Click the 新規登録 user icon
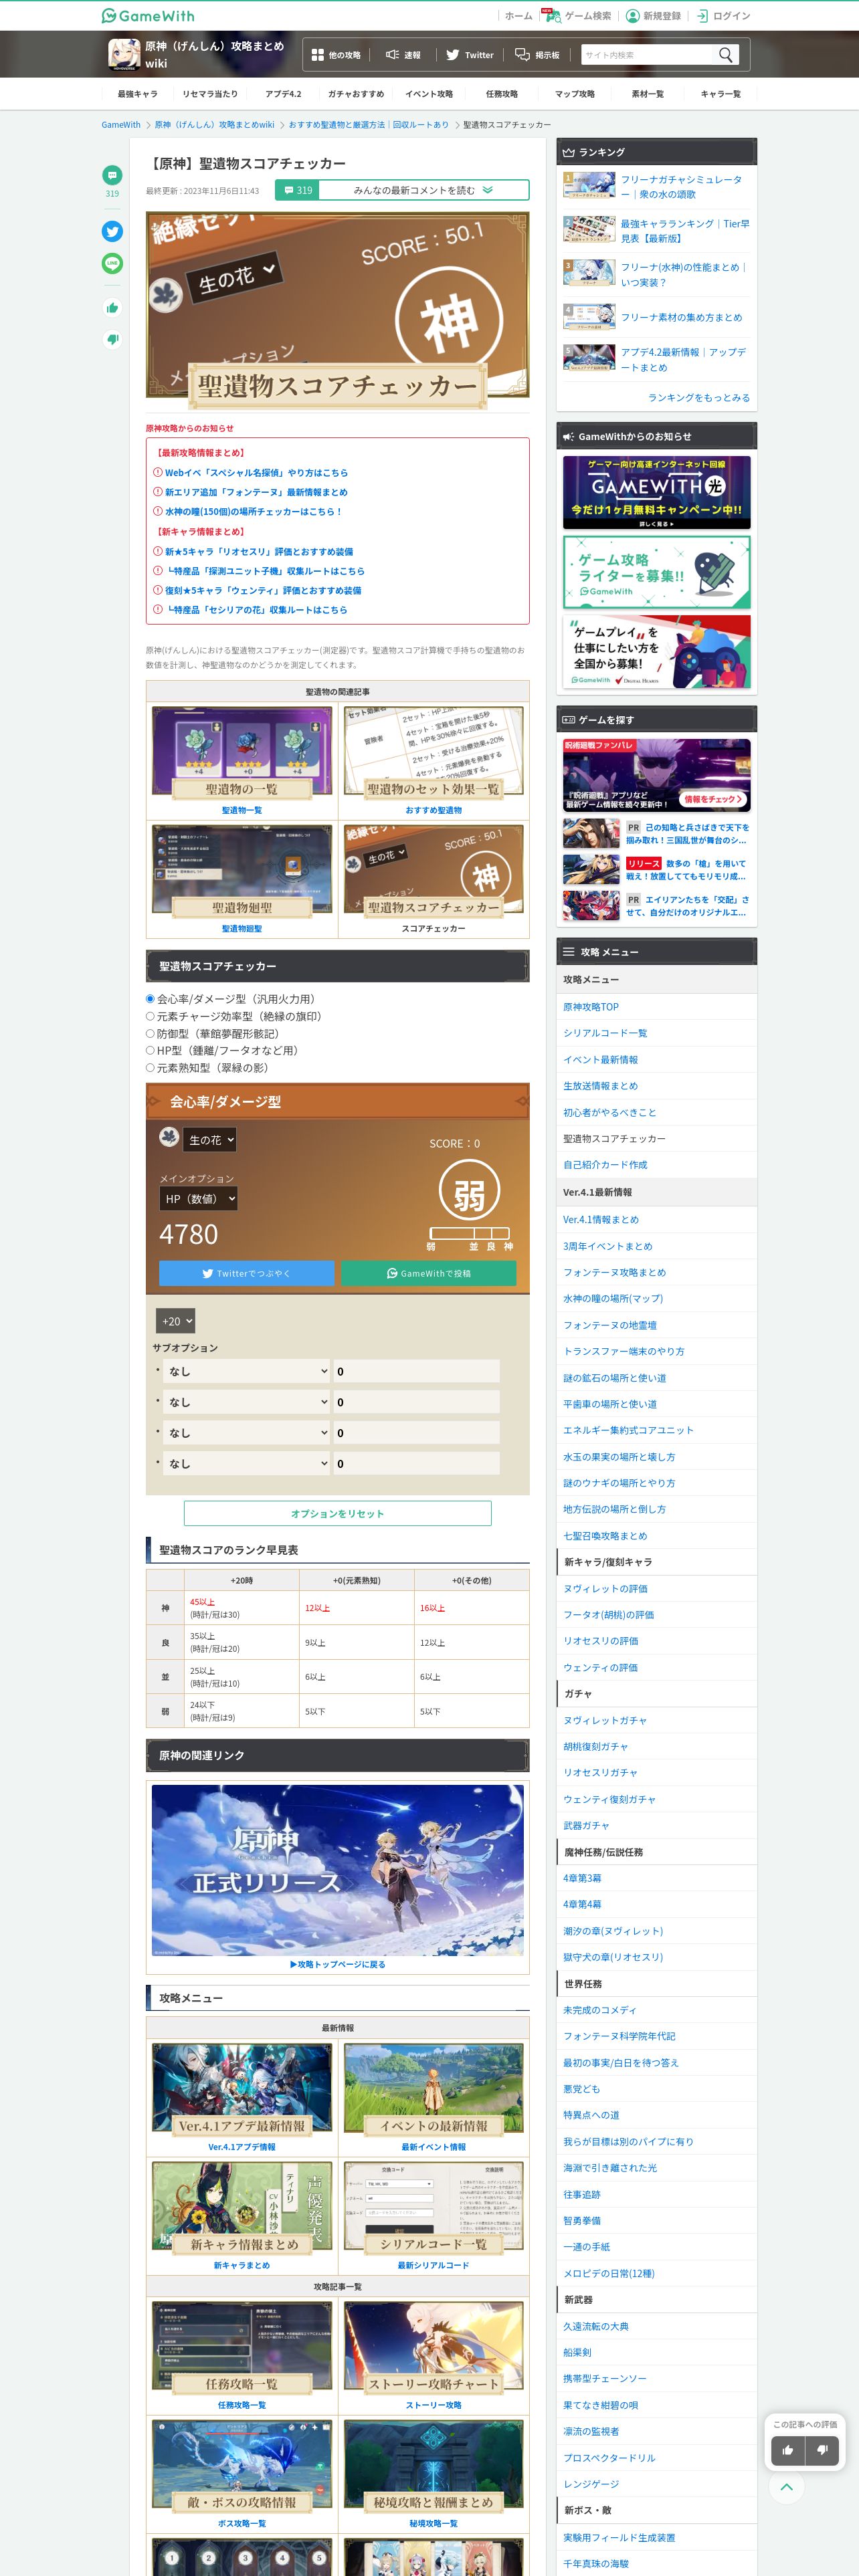The width and height of the screenshot is (859, 2576). [632, 15]
